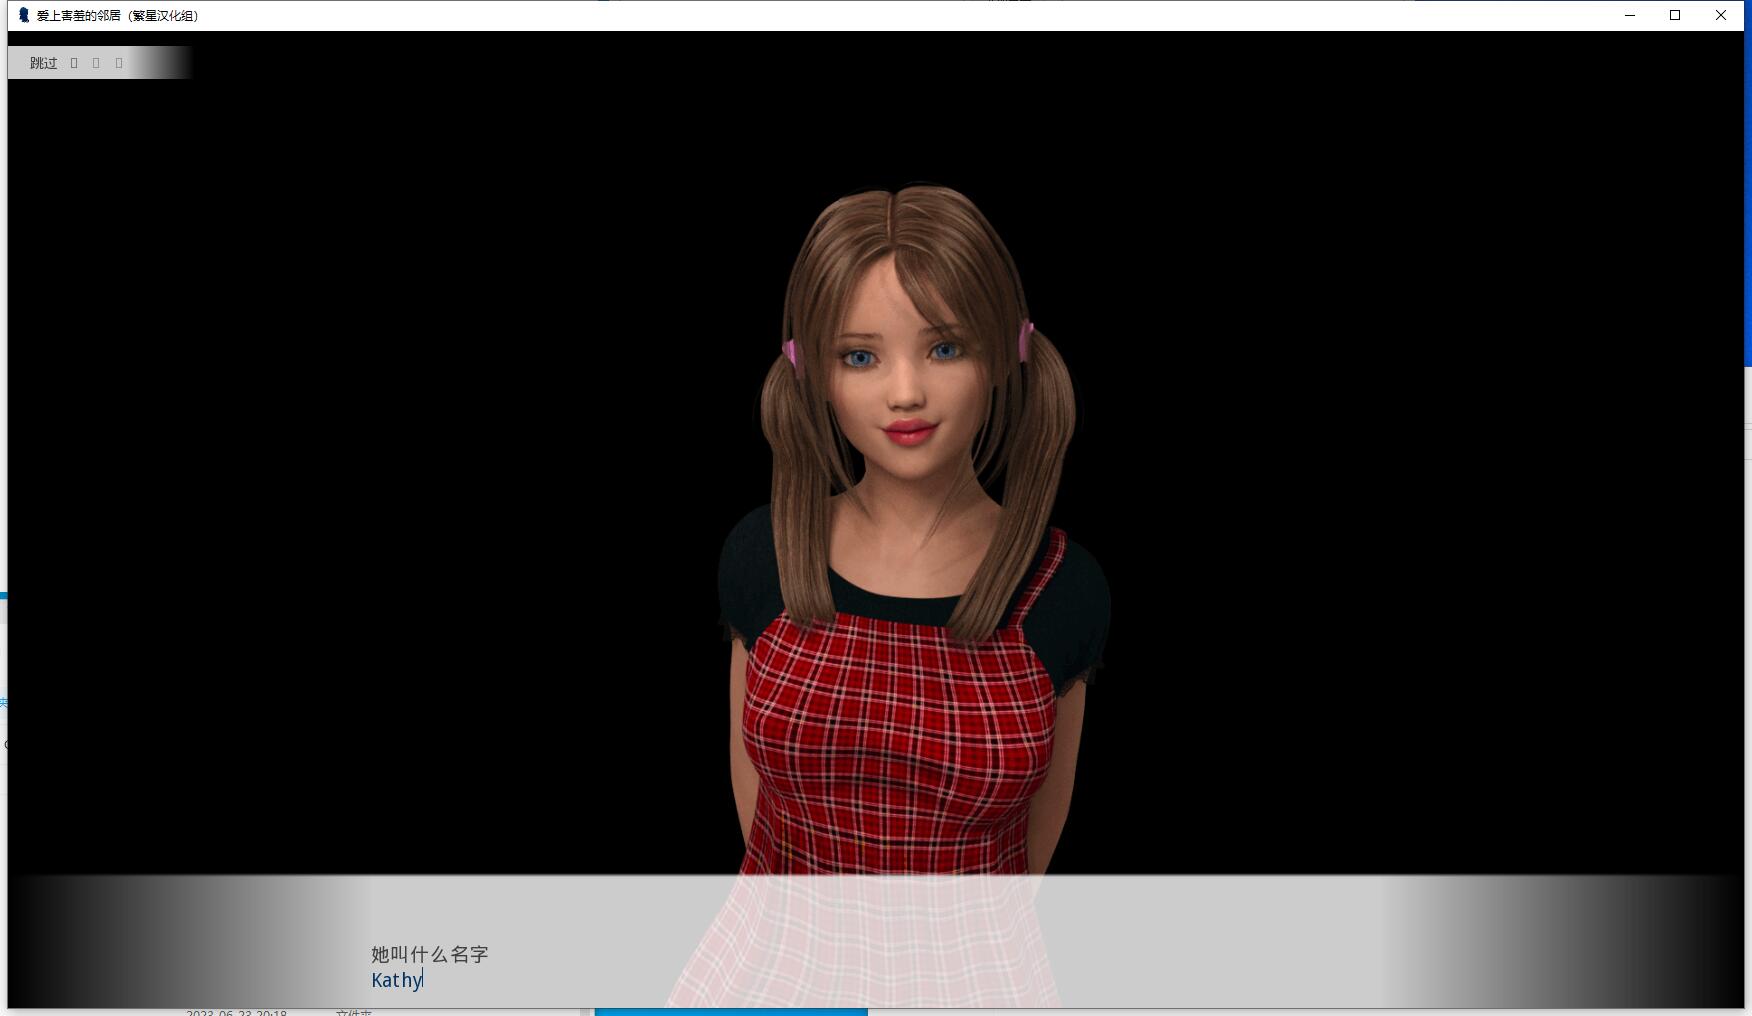Click the middle square icon in quick menu
Screen dimensions: 1752x1016
pyautogui.click(x=96, y=63)
